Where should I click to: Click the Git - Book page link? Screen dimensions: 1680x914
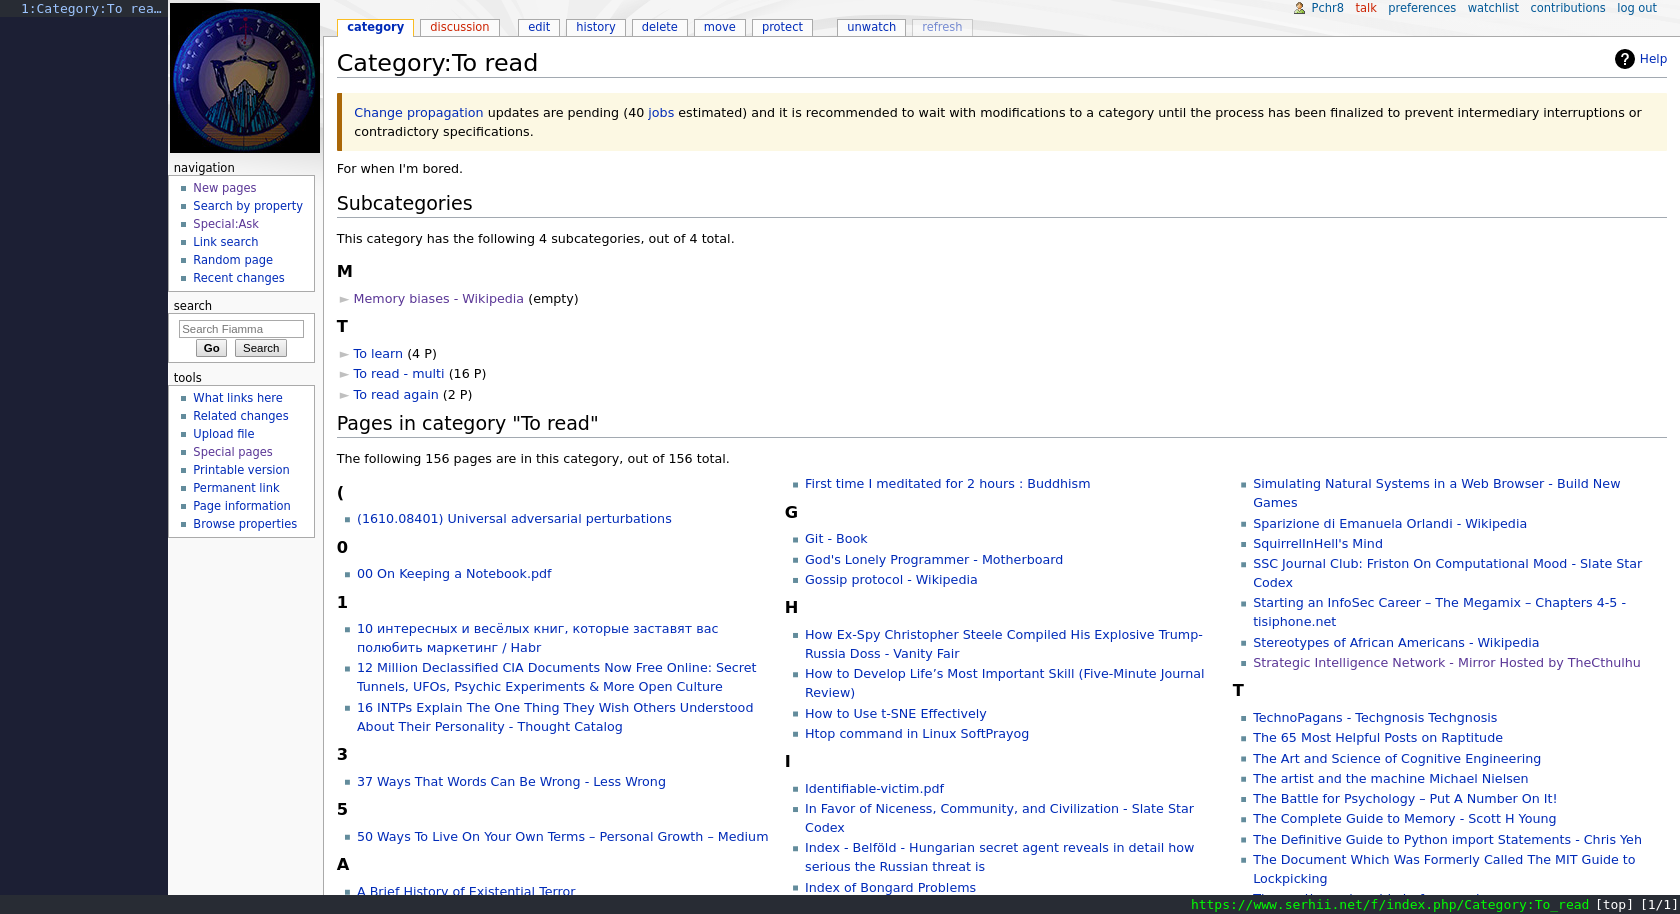[836, 539]
